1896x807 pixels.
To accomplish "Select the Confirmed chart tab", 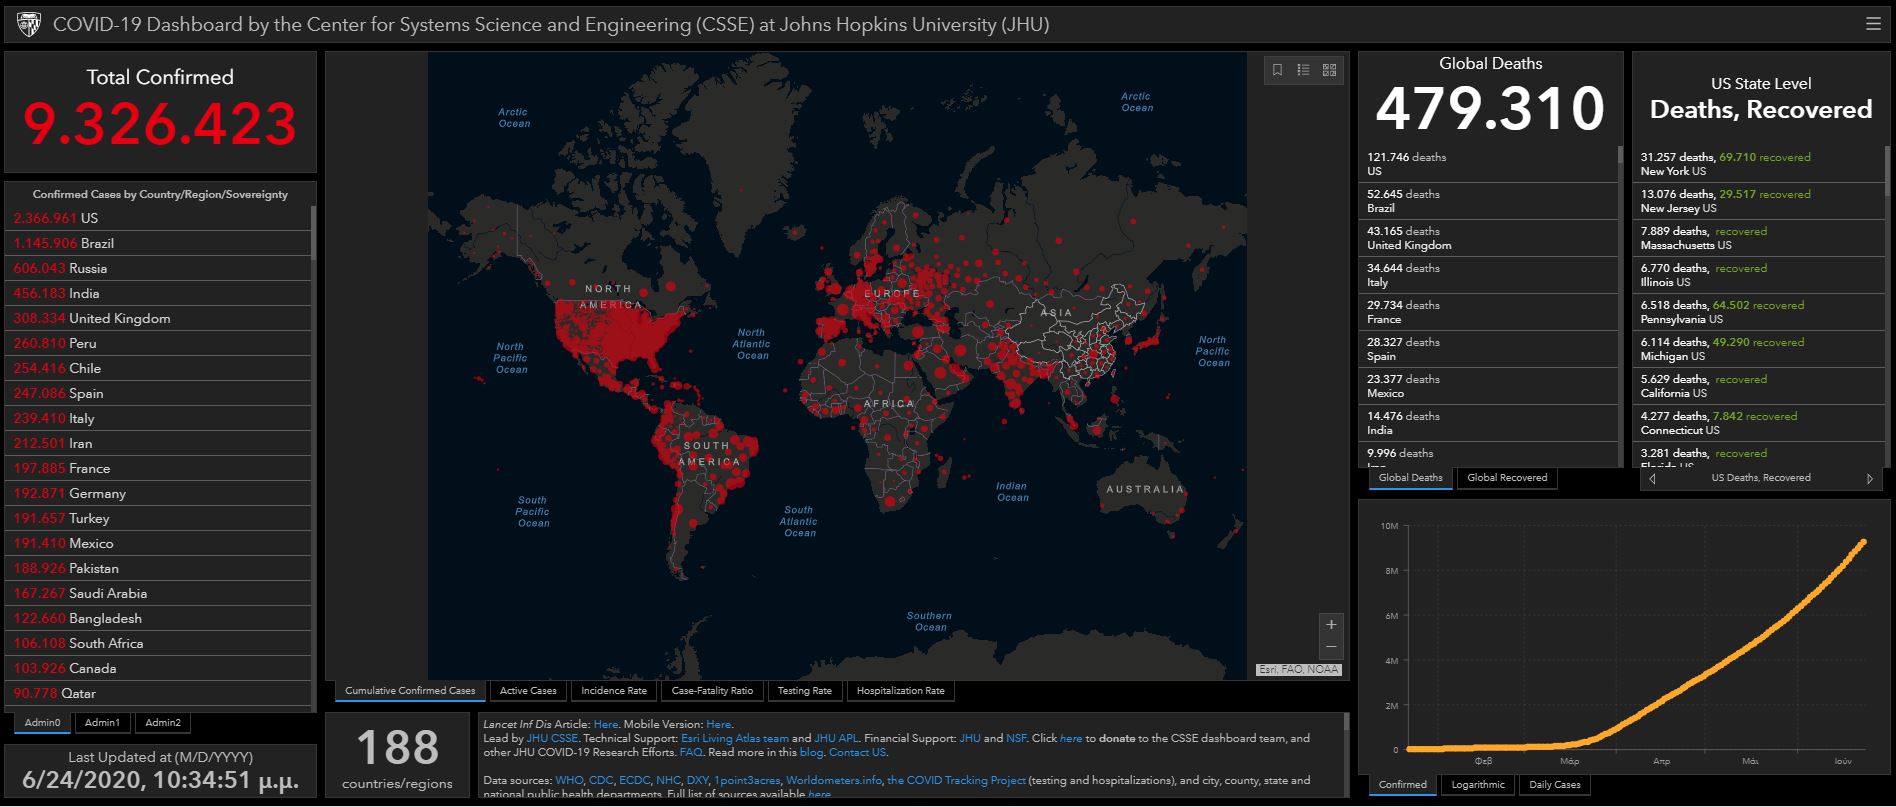I will coord(1403,785).
